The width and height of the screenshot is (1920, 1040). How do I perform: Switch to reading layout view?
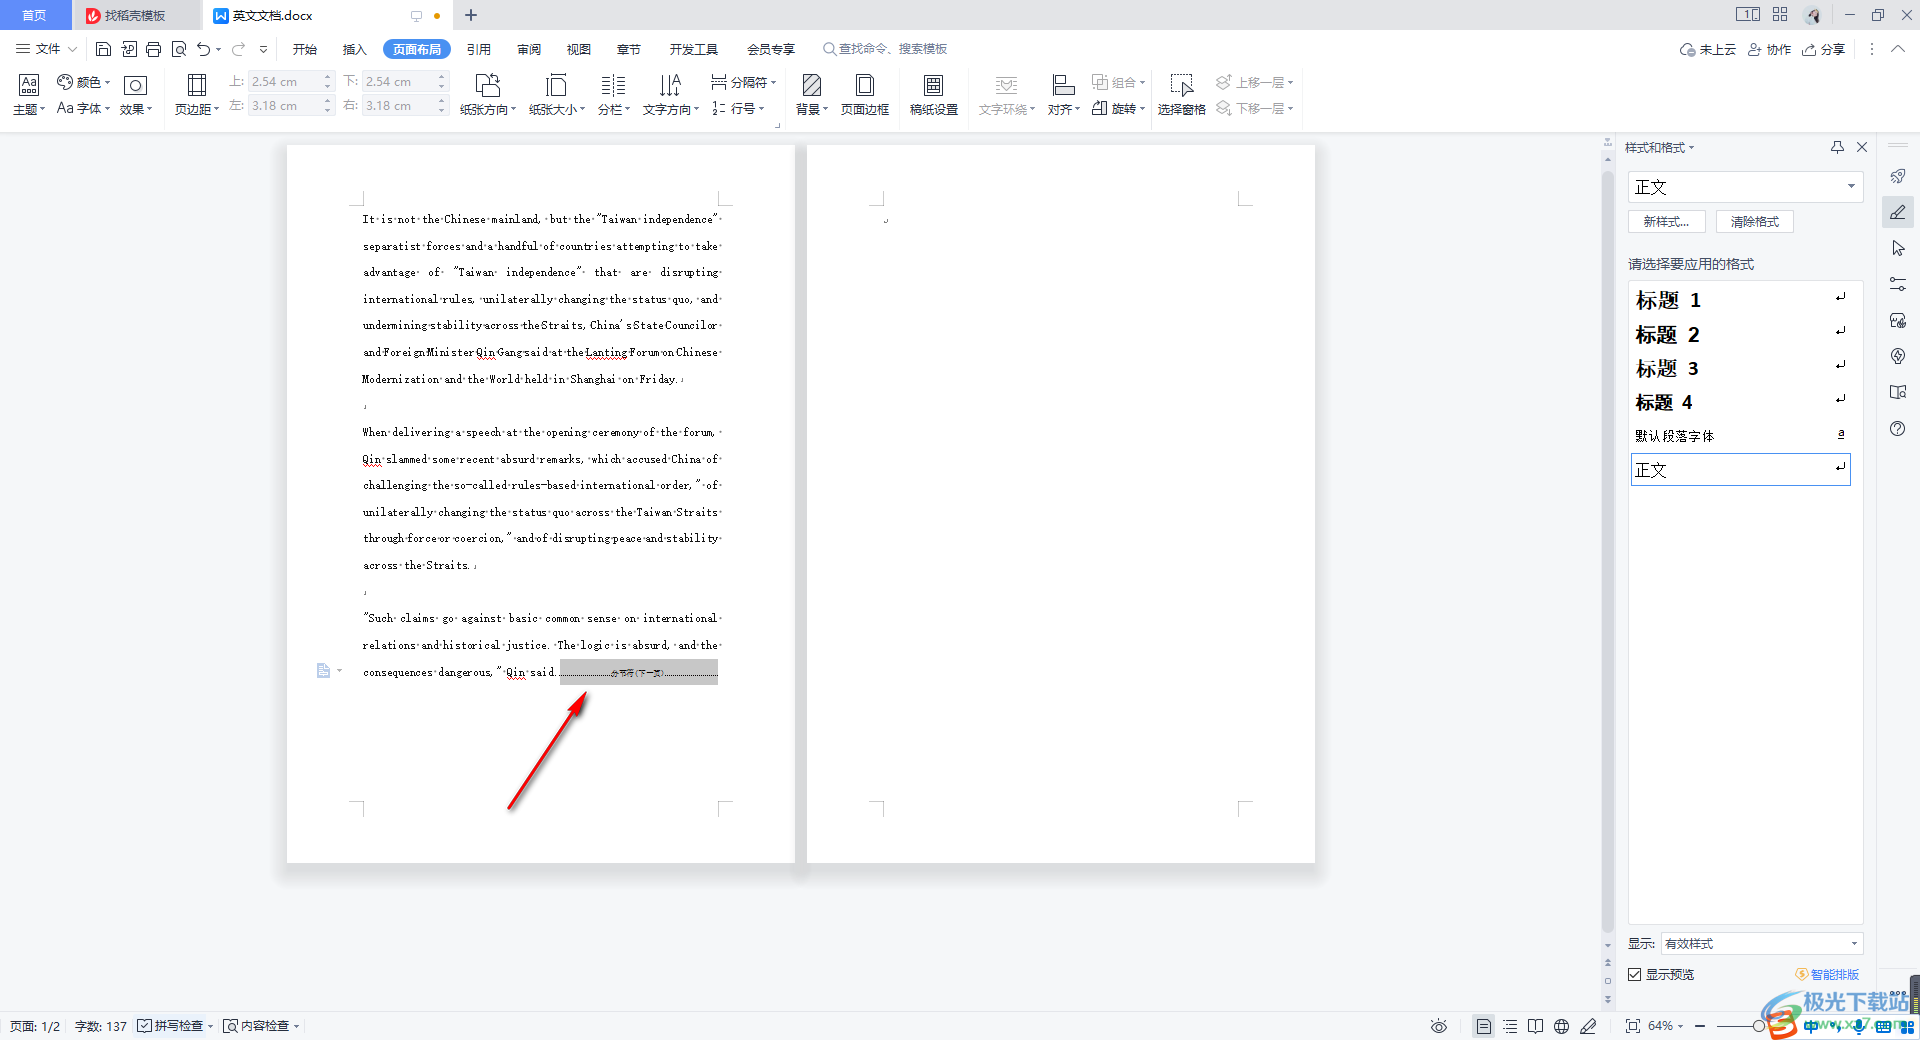(1536, 1026)
